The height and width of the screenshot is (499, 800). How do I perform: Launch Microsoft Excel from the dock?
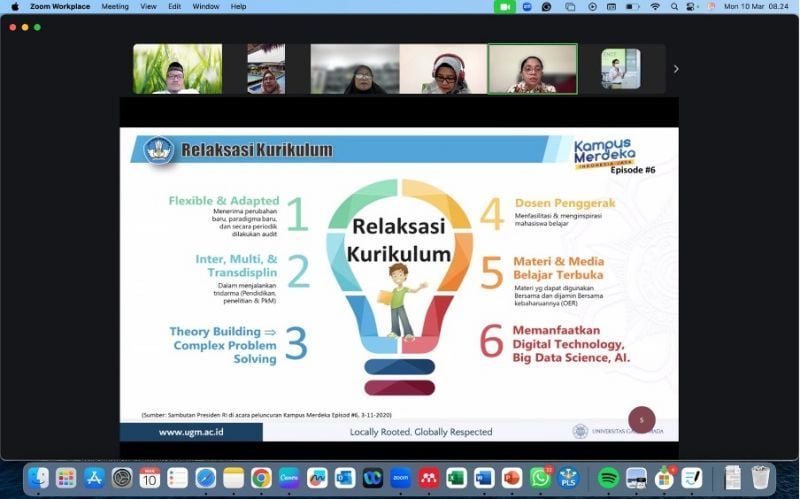[x=456, y=478]
